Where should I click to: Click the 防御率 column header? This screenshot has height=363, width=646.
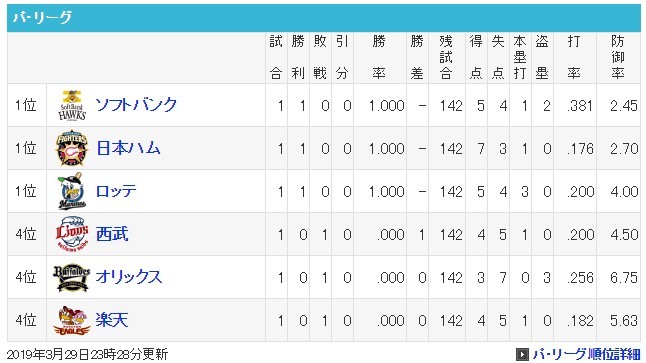tap(618, 57)
